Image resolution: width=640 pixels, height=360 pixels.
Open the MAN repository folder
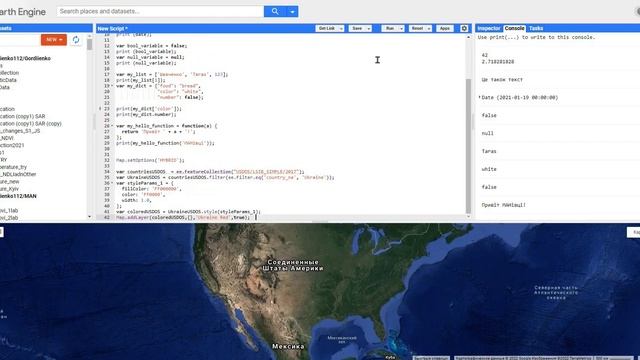point(18,196)
